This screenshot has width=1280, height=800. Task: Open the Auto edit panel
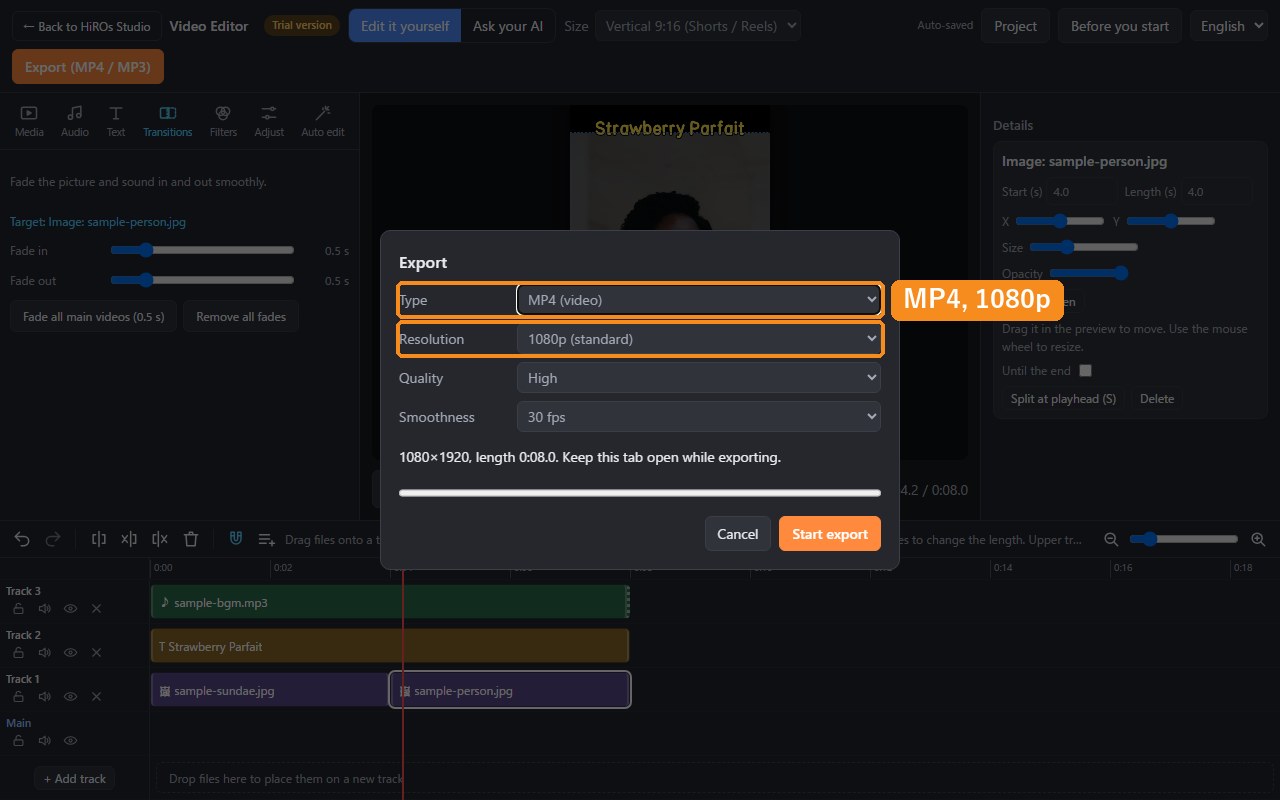click(x=322, y=121)
